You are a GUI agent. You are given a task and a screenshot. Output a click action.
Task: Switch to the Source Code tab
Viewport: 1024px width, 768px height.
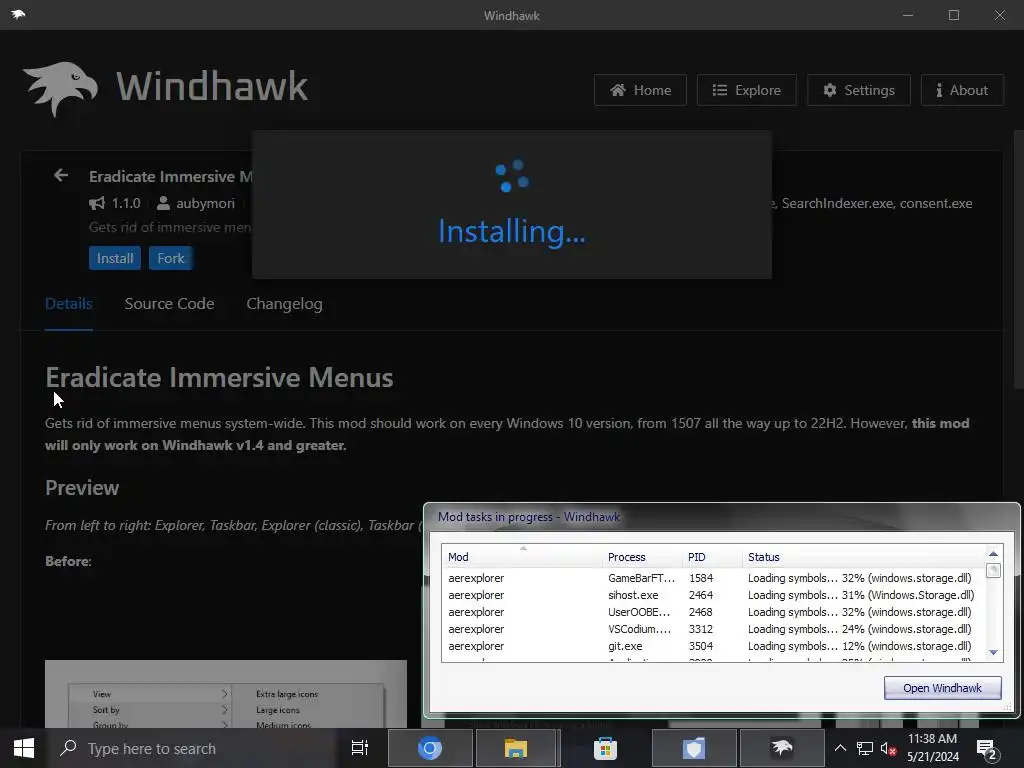click(x=169, y=304)
